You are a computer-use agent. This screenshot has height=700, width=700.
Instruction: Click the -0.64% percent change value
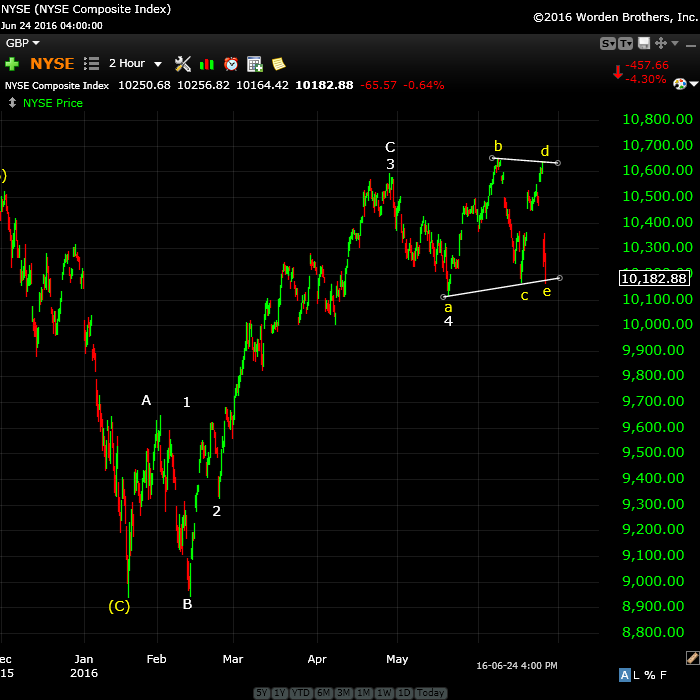424,85
